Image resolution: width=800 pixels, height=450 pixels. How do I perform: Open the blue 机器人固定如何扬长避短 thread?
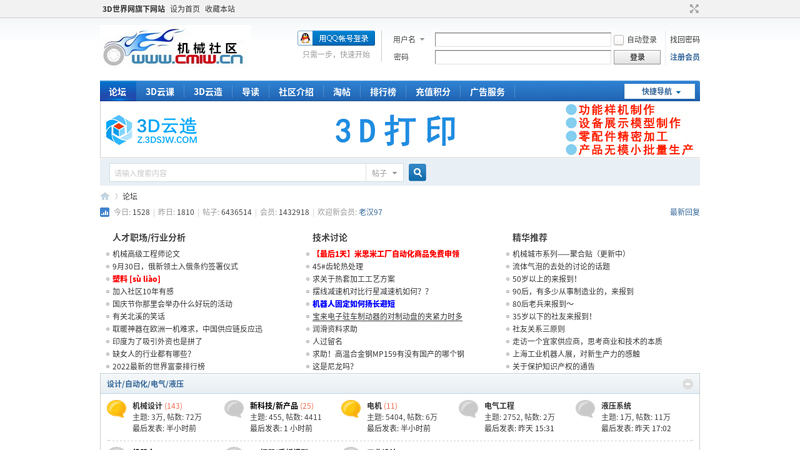click(x=354, y=304)
